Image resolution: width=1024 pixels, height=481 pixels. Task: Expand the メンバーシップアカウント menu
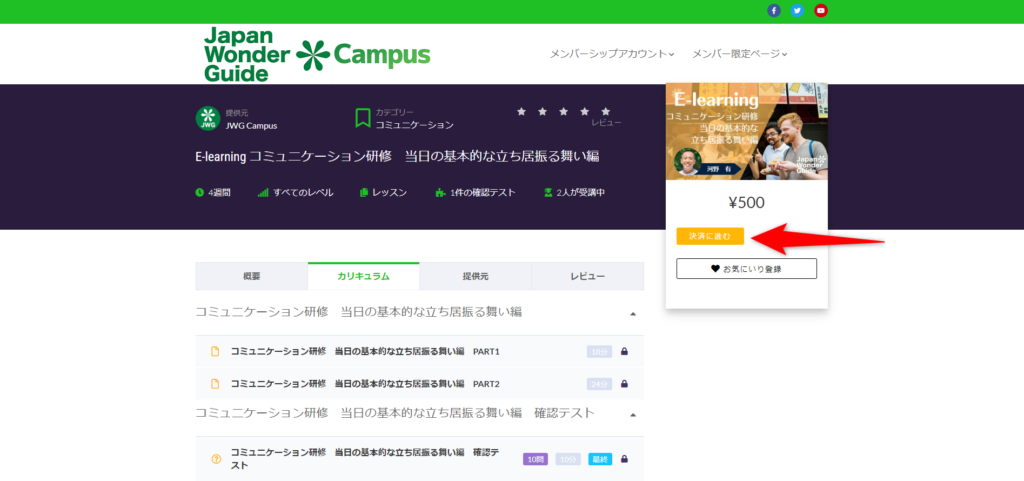tap(611, 54)
